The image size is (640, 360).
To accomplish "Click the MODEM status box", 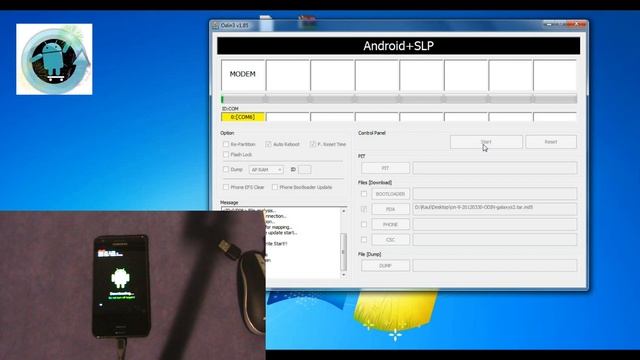I will 243,75.
